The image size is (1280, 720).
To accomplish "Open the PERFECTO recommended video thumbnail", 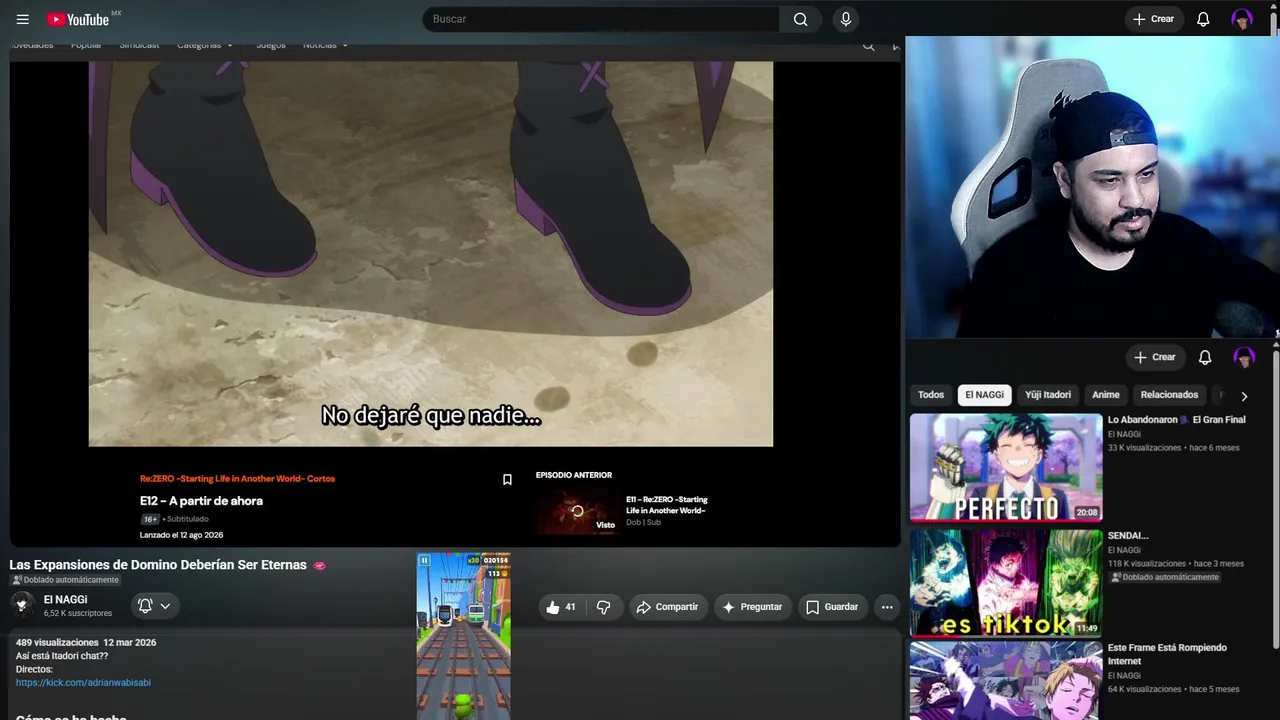I will pyautogui.click(x=1006, y=468).
